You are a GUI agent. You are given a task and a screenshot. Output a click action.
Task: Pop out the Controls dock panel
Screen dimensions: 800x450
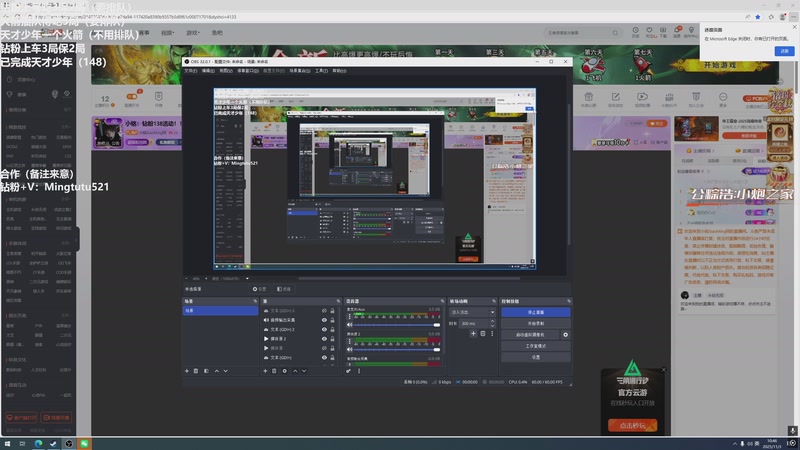pos(569,301)
